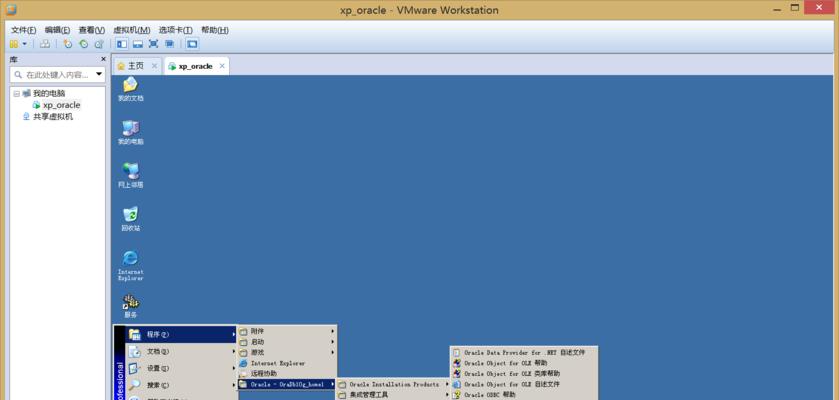Screen dimensions: 839x400
Task: Expand Oracle - OraDb10g_home1 submenu
Action: (287, 384)
